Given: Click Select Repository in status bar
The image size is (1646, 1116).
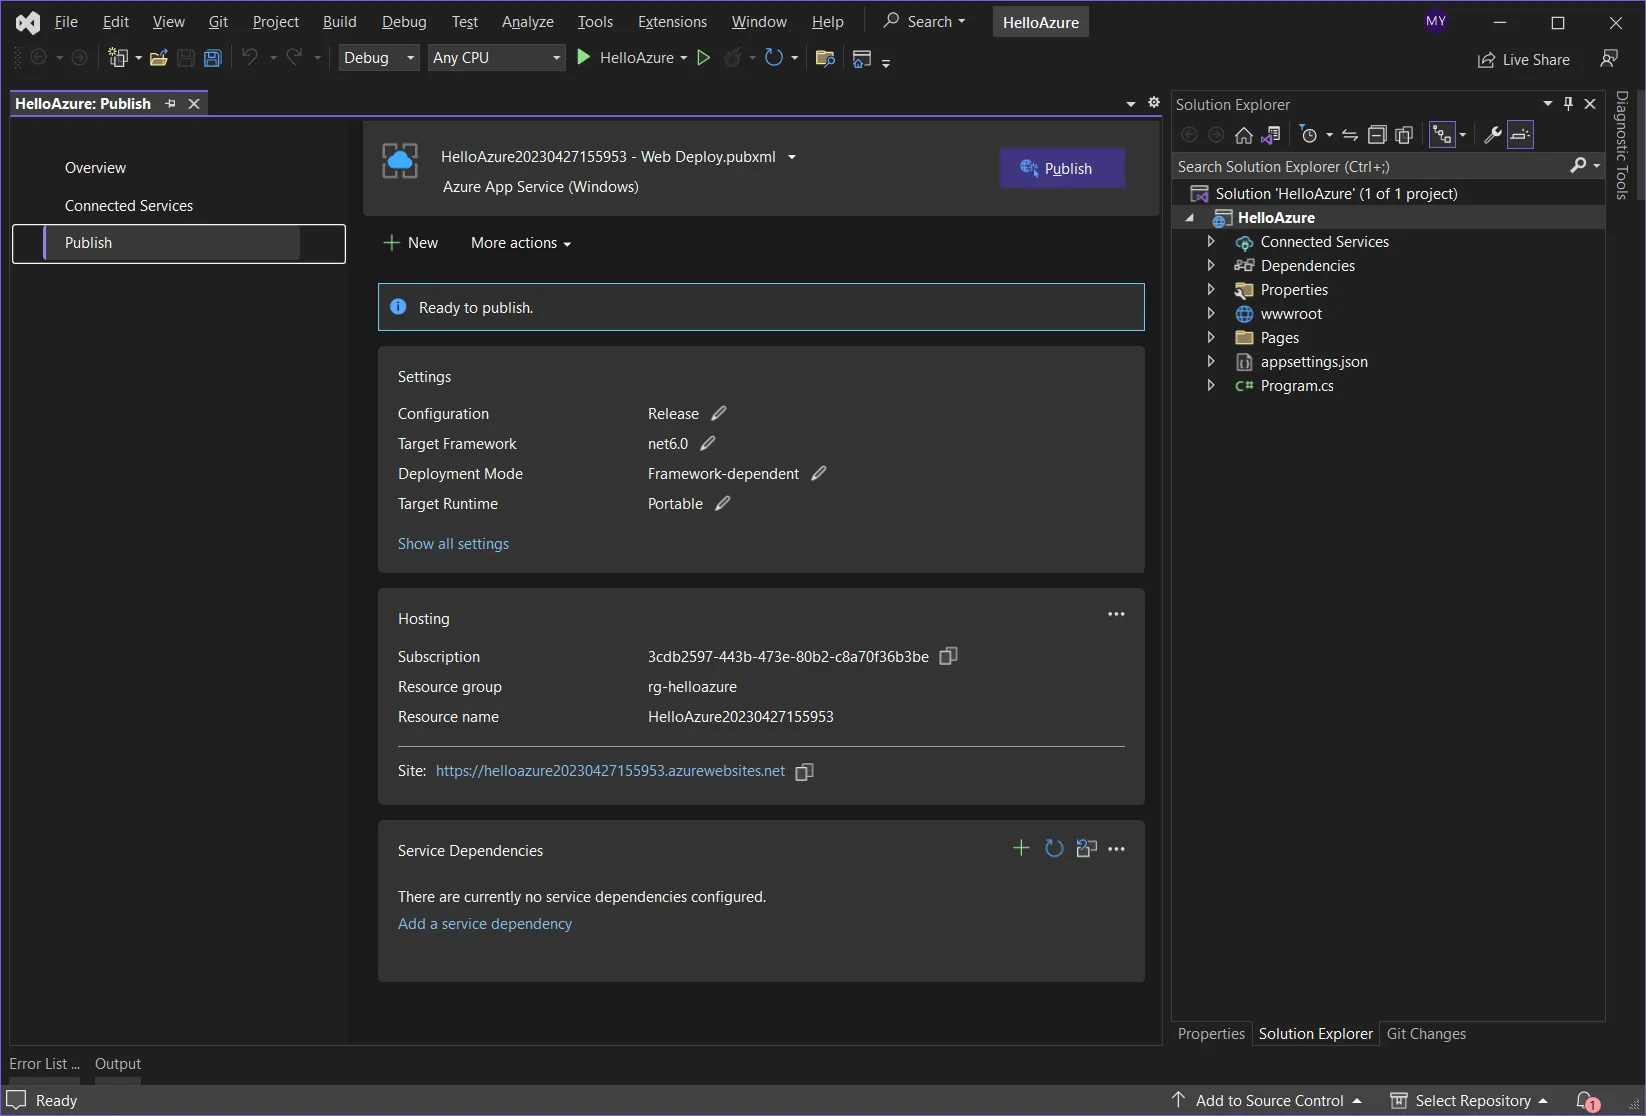Looking at the screenshot, I should tap(1469, 1101).
